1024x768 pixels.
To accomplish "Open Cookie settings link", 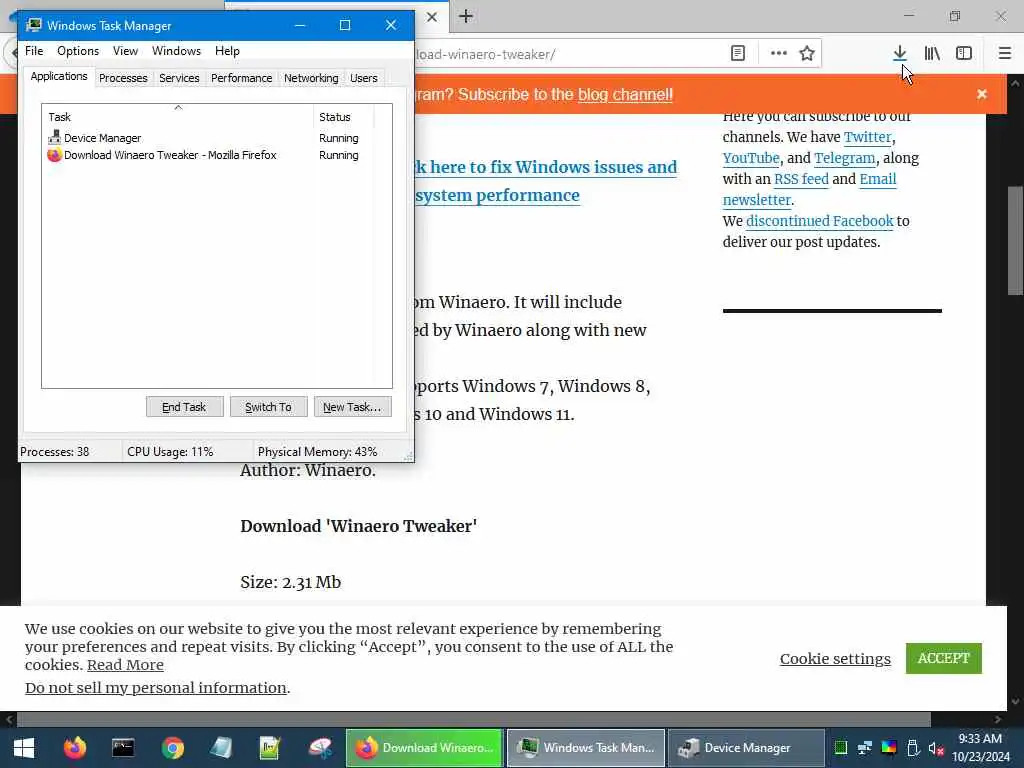I will [x=835, y=658].
